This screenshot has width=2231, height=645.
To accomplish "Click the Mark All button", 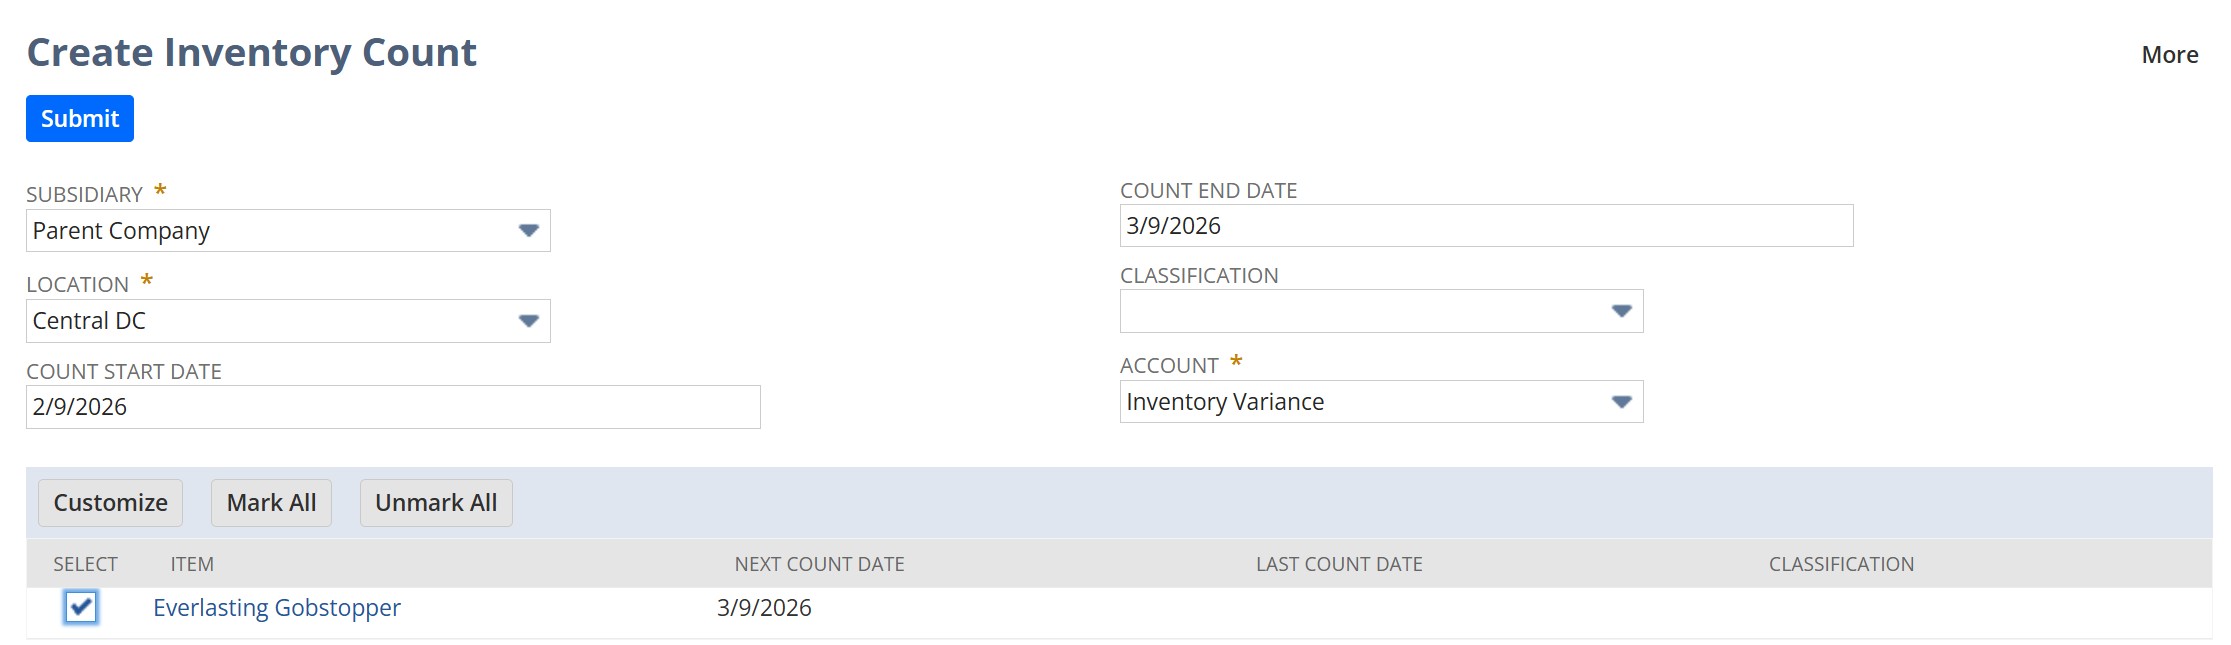I will tap(271, 503).
